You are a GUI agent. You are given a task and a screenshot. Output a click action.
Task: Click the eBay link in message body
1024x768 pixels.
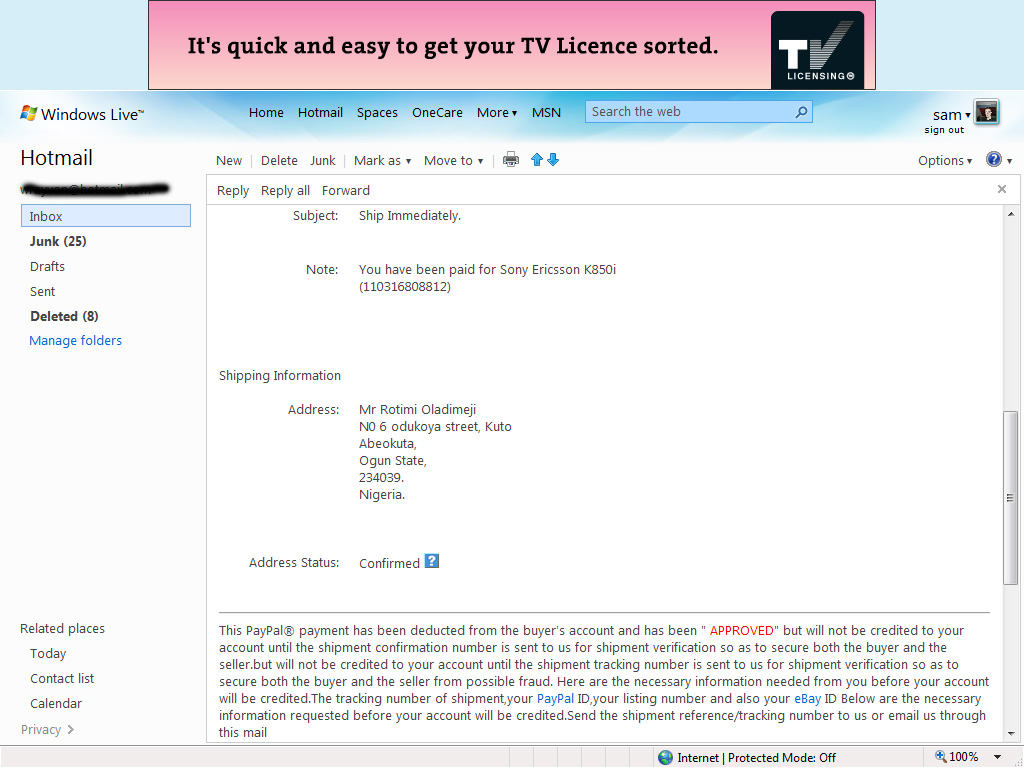tap(807, 699)
